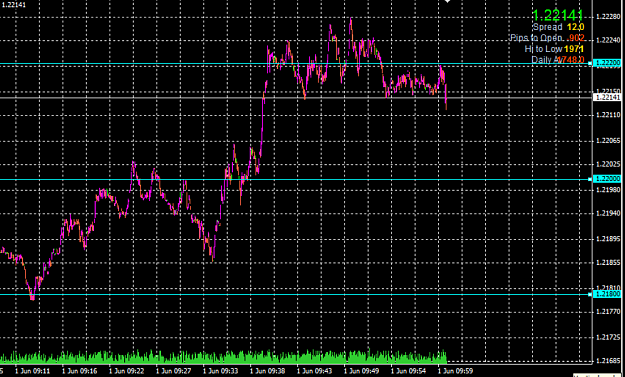
Task: Click the '1 Jun 09:38' time axis label
Action: [x=268, y=371]
